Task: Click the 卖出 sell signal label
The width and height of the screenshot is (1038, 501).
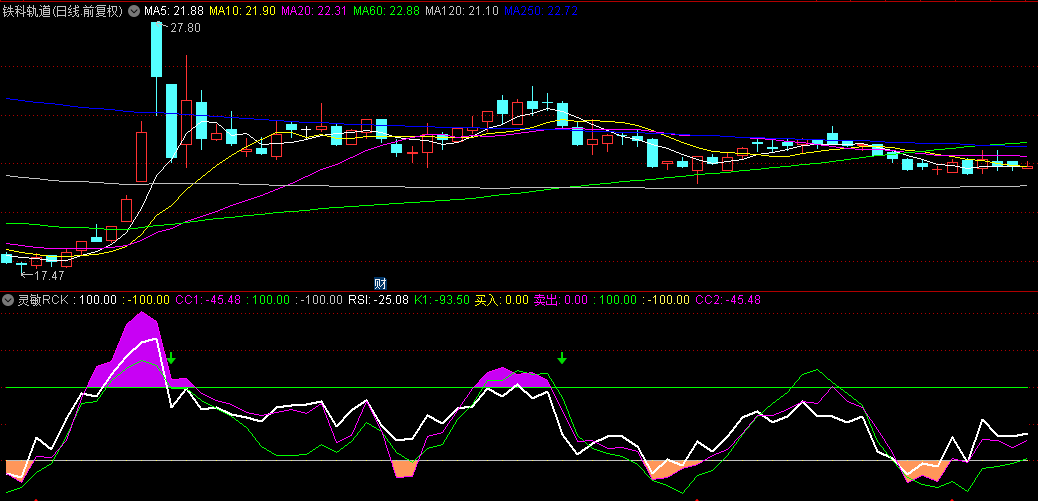Action: pyautogui.click(x=558, y=299)
